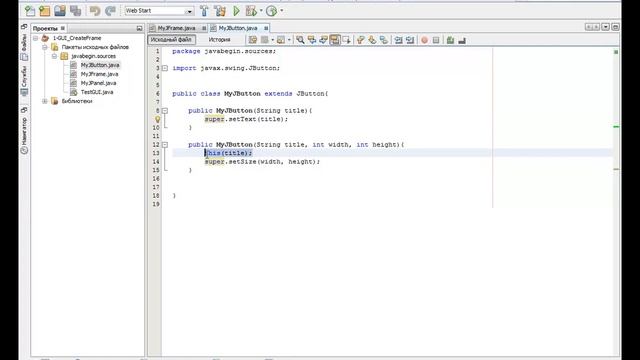Image resolution: width=640 pixels, height=360 pixels.
Task: Click the Comment editor toolbar icon
Action: point(450,40)
